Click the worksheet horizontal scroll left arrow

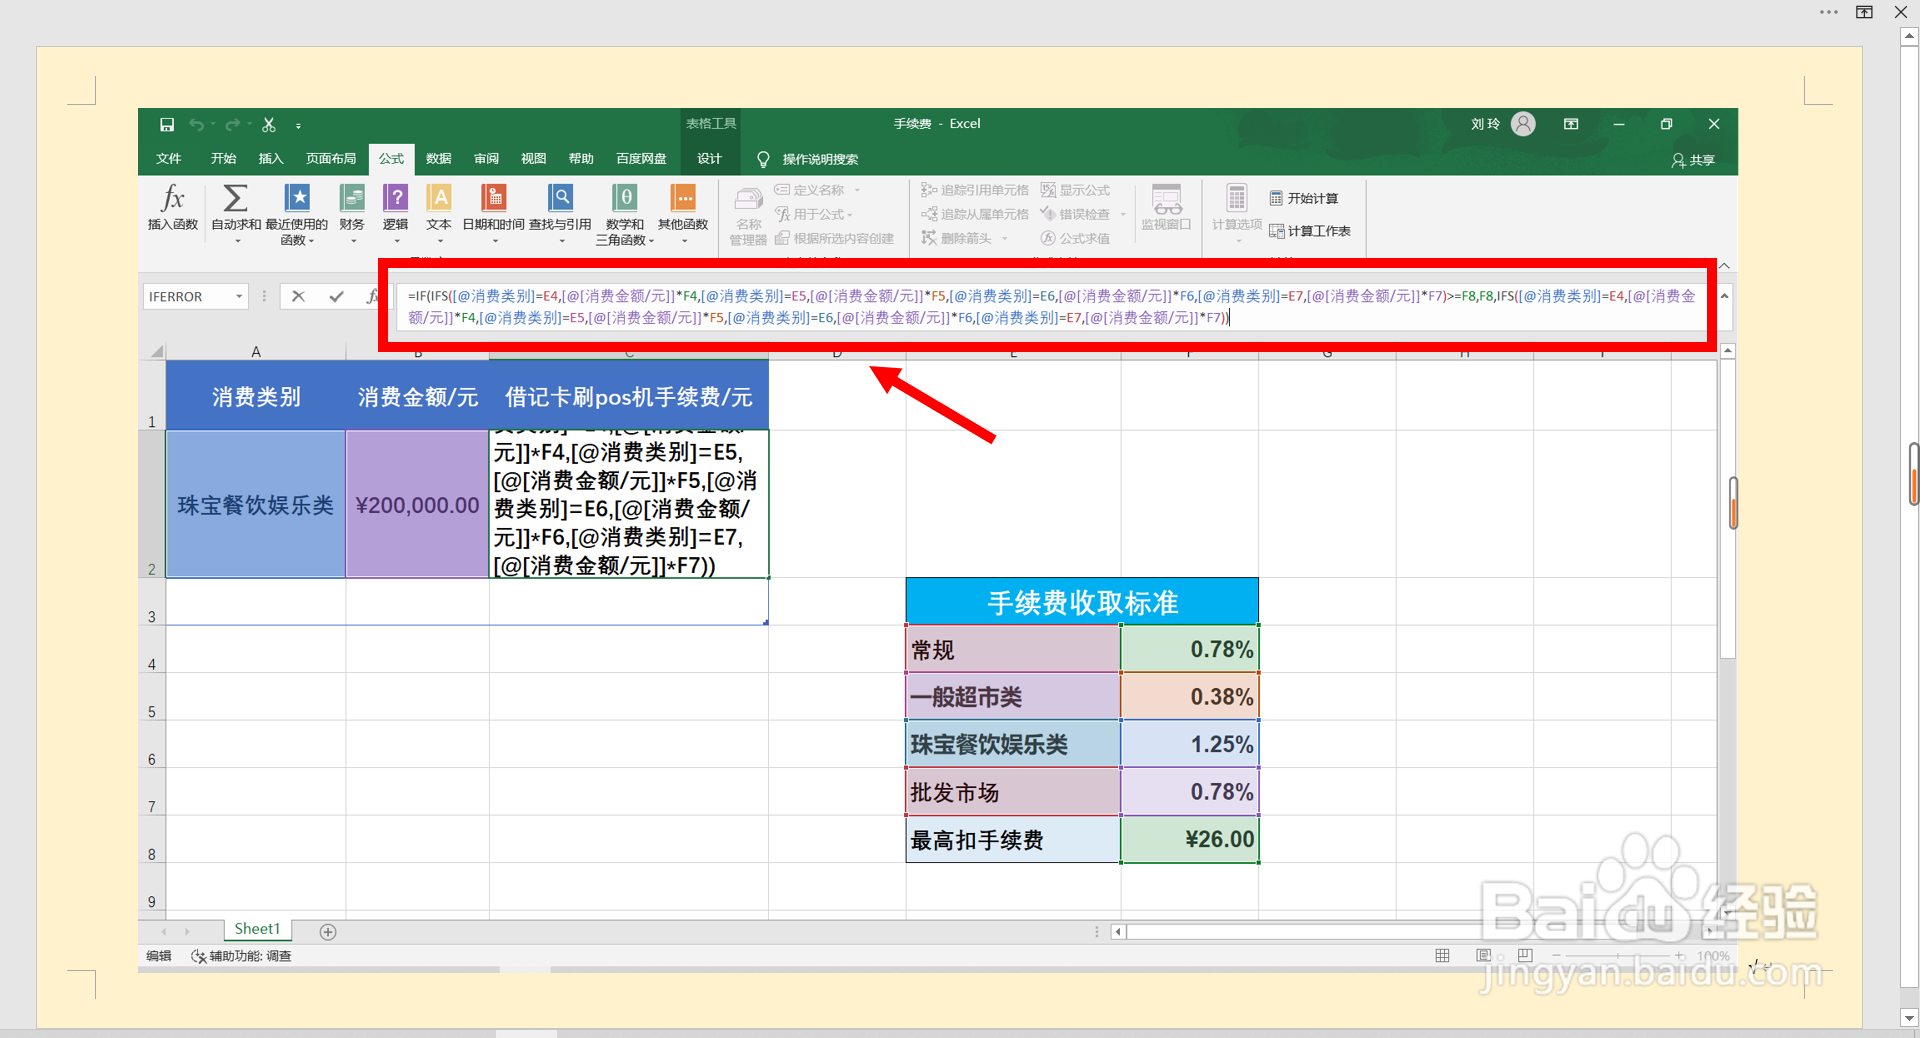[x=1118, y=932]
